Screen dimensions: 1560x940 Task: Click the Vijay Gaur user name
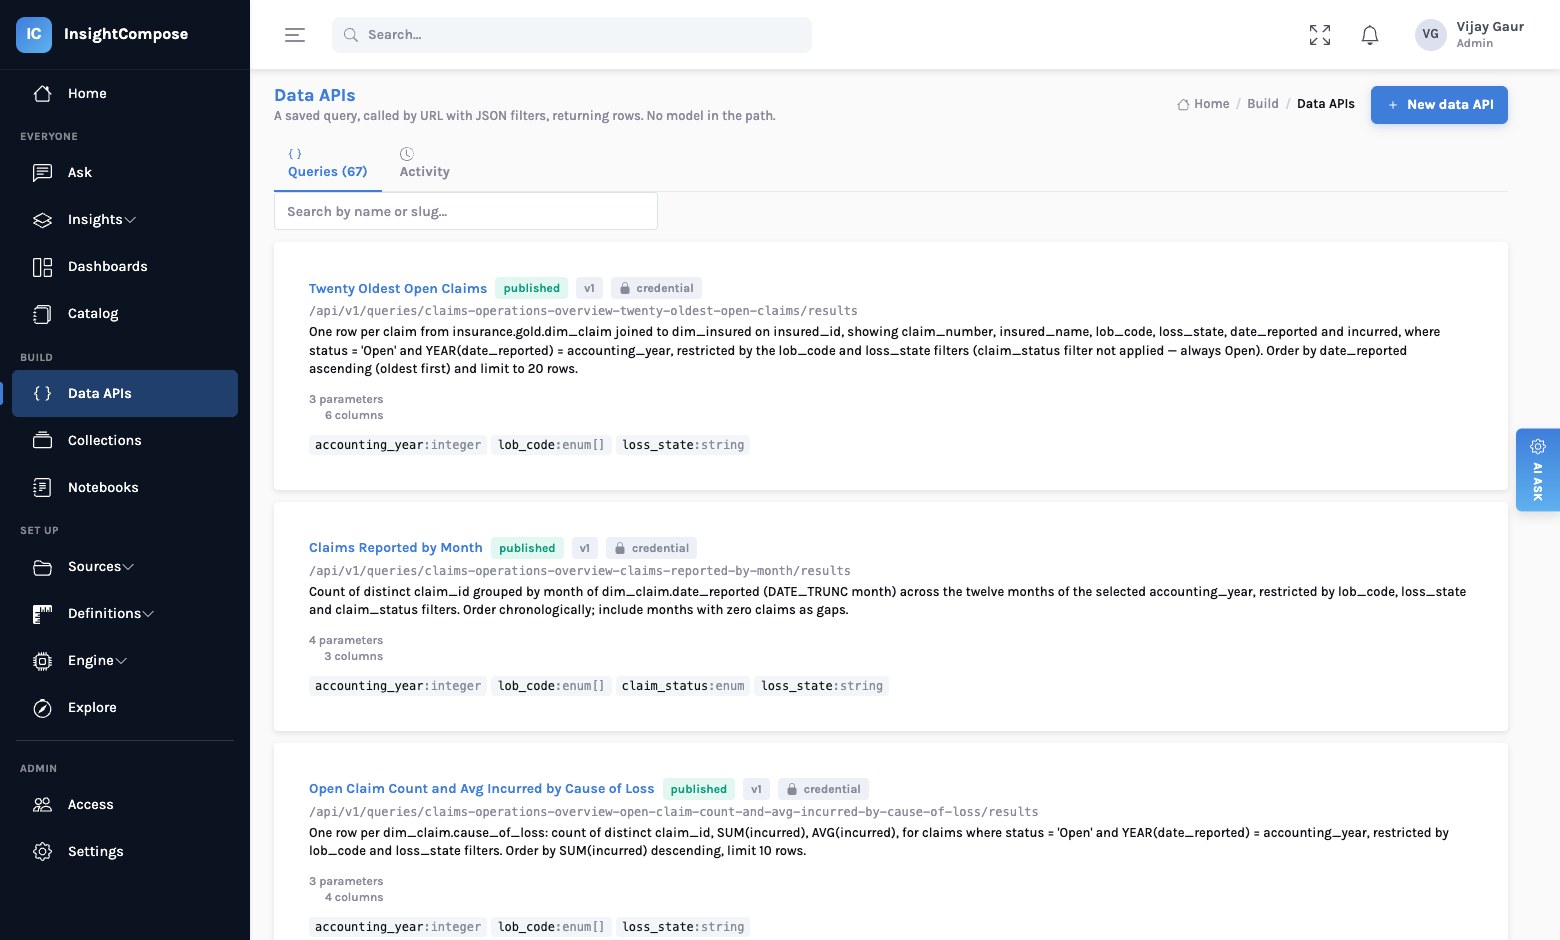pos(1490,27)
